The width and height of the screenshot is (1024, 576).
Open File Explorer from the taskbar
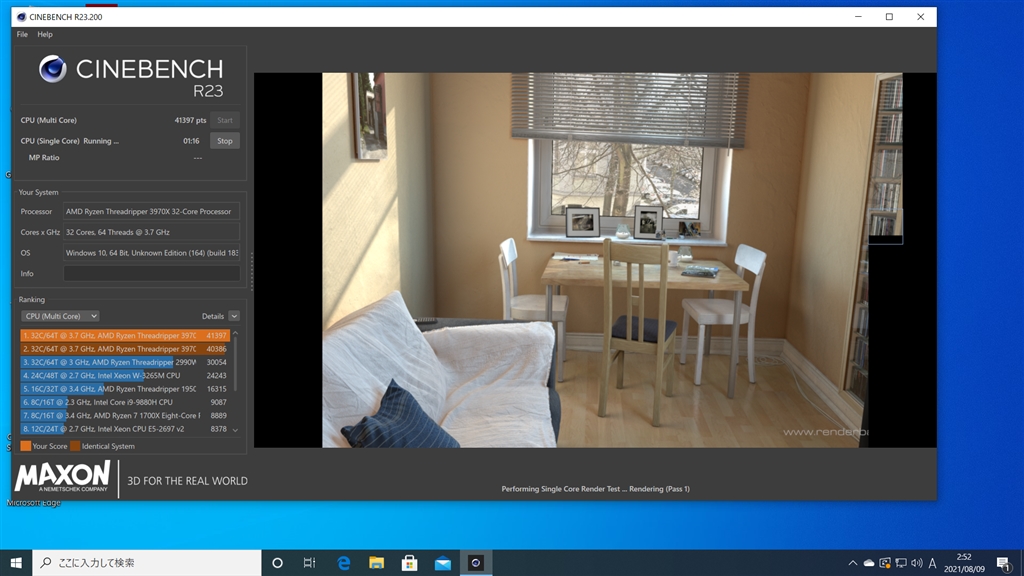pos(376,562)
